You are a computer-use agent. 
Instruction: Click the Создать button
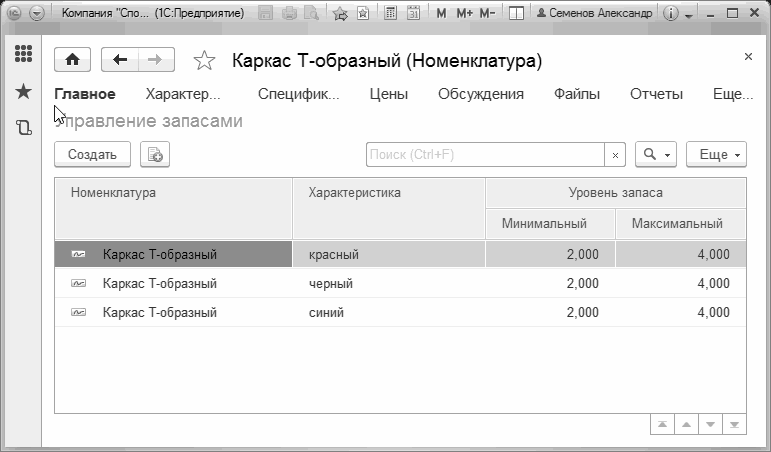(x=92, y=154)
